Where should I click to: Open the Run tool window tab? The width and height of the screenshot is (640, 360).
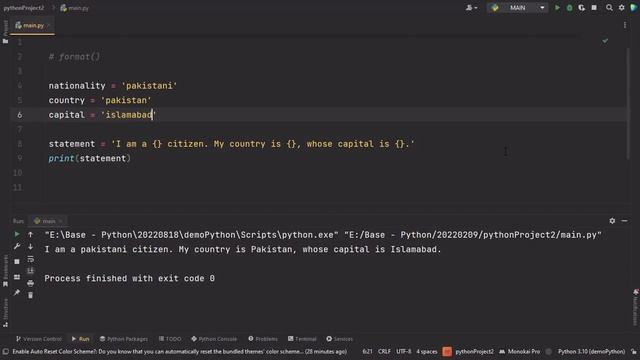[x=80, y=339]
